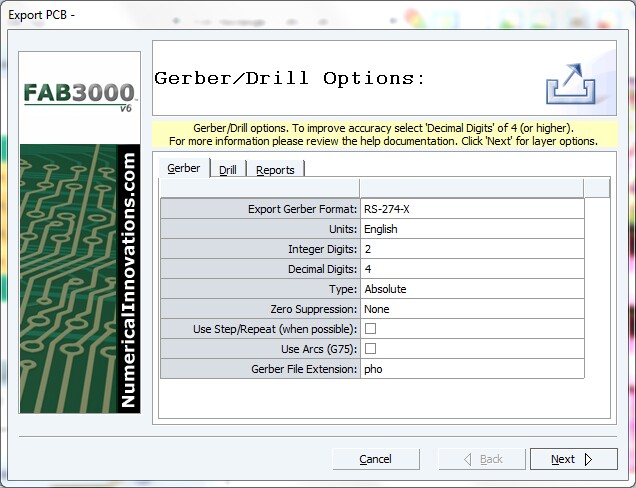Click the disabled Back button
636x488 pixels.
coord(482,459)
